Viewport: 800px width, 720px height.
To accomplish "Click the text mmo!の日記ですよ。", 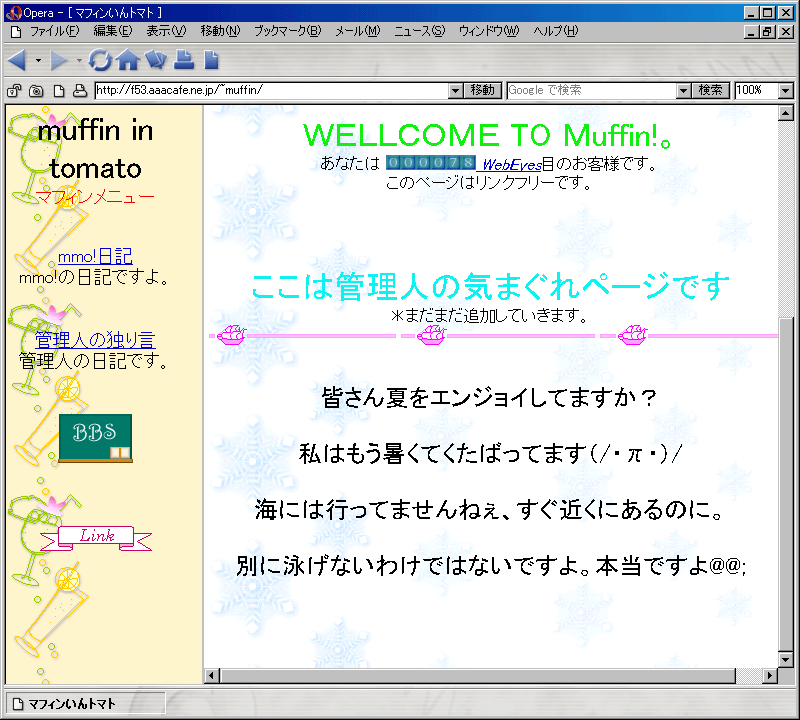I will click(94, 278).
